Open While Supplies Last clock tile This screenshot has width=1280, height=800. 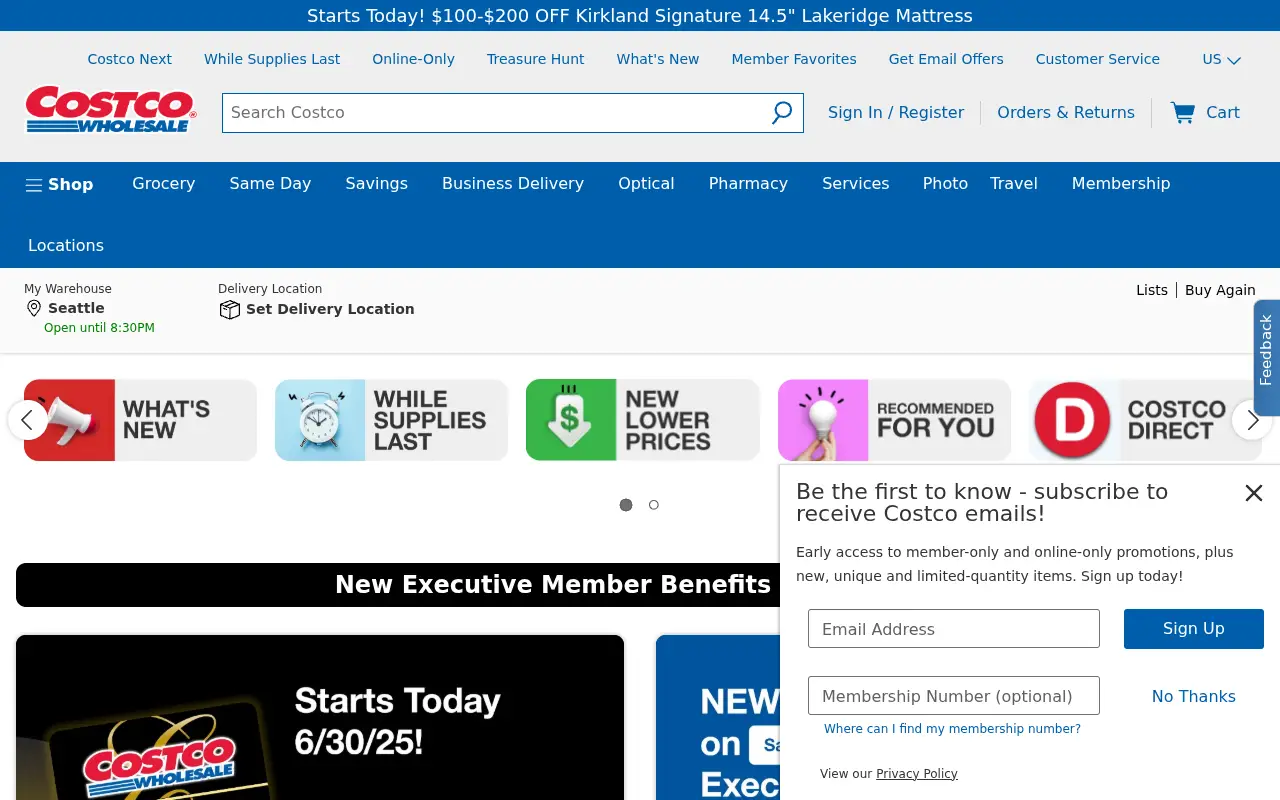point(391,420)
